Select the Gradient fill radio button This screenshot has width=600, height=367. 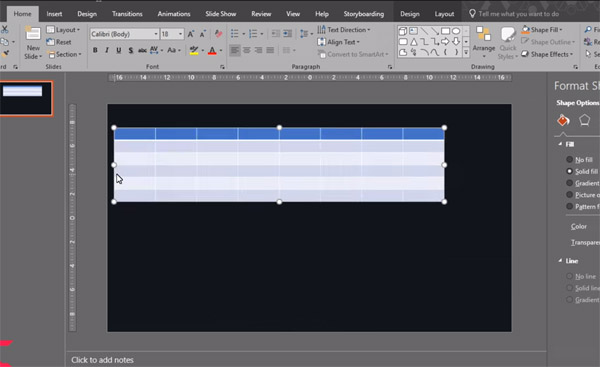569,183
